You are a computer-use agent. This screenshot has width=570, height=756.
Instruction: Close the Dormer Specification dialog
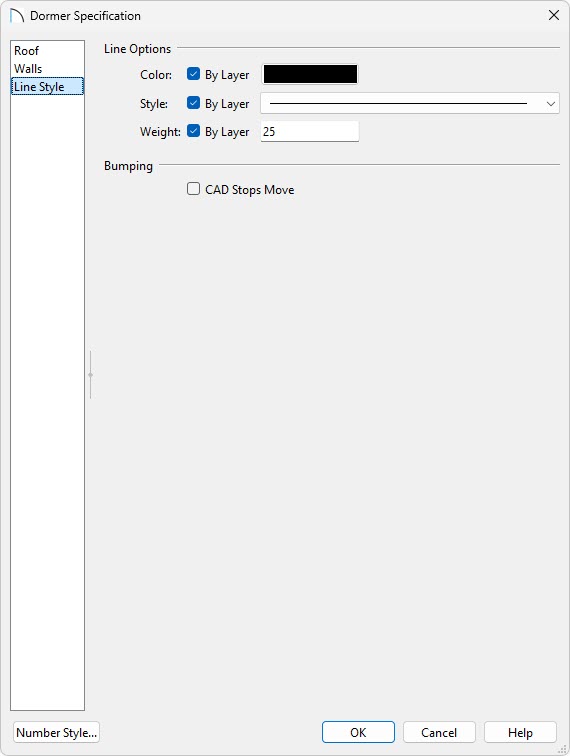554,15
